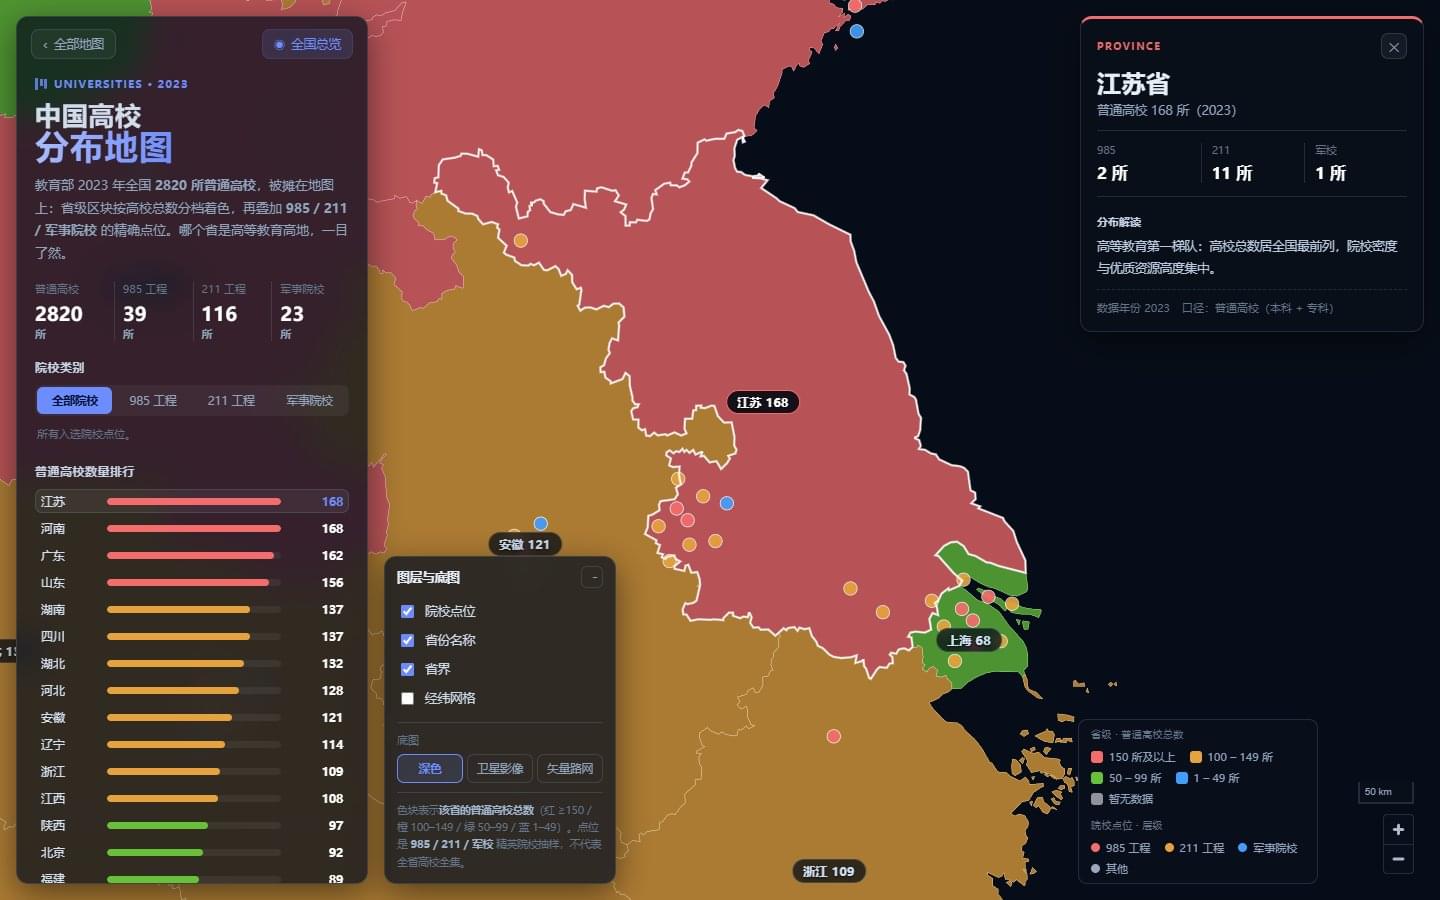Open the 全国总览 national overview
The height and width of the screenshot is (900, 1440).
coord(308,44)
